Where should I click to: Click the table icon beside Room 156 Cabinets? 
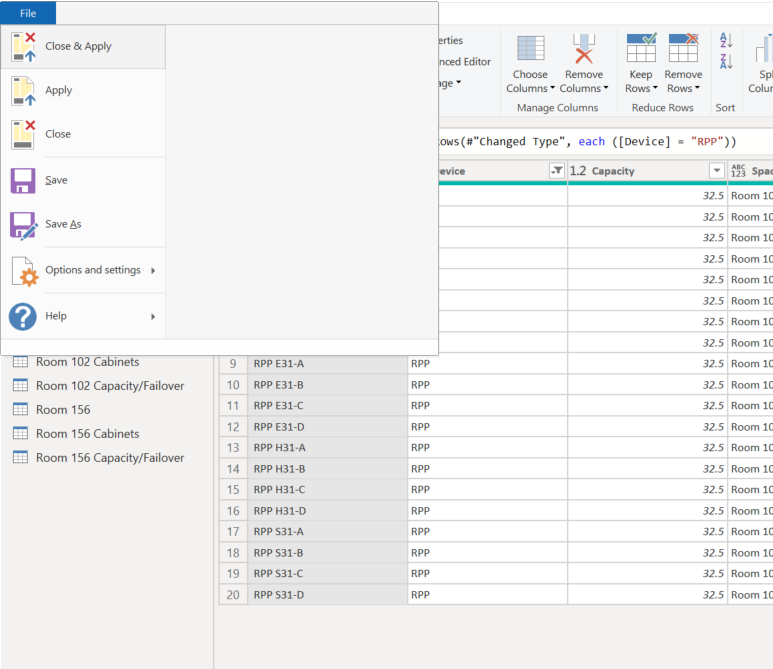(x=20, y=433)
